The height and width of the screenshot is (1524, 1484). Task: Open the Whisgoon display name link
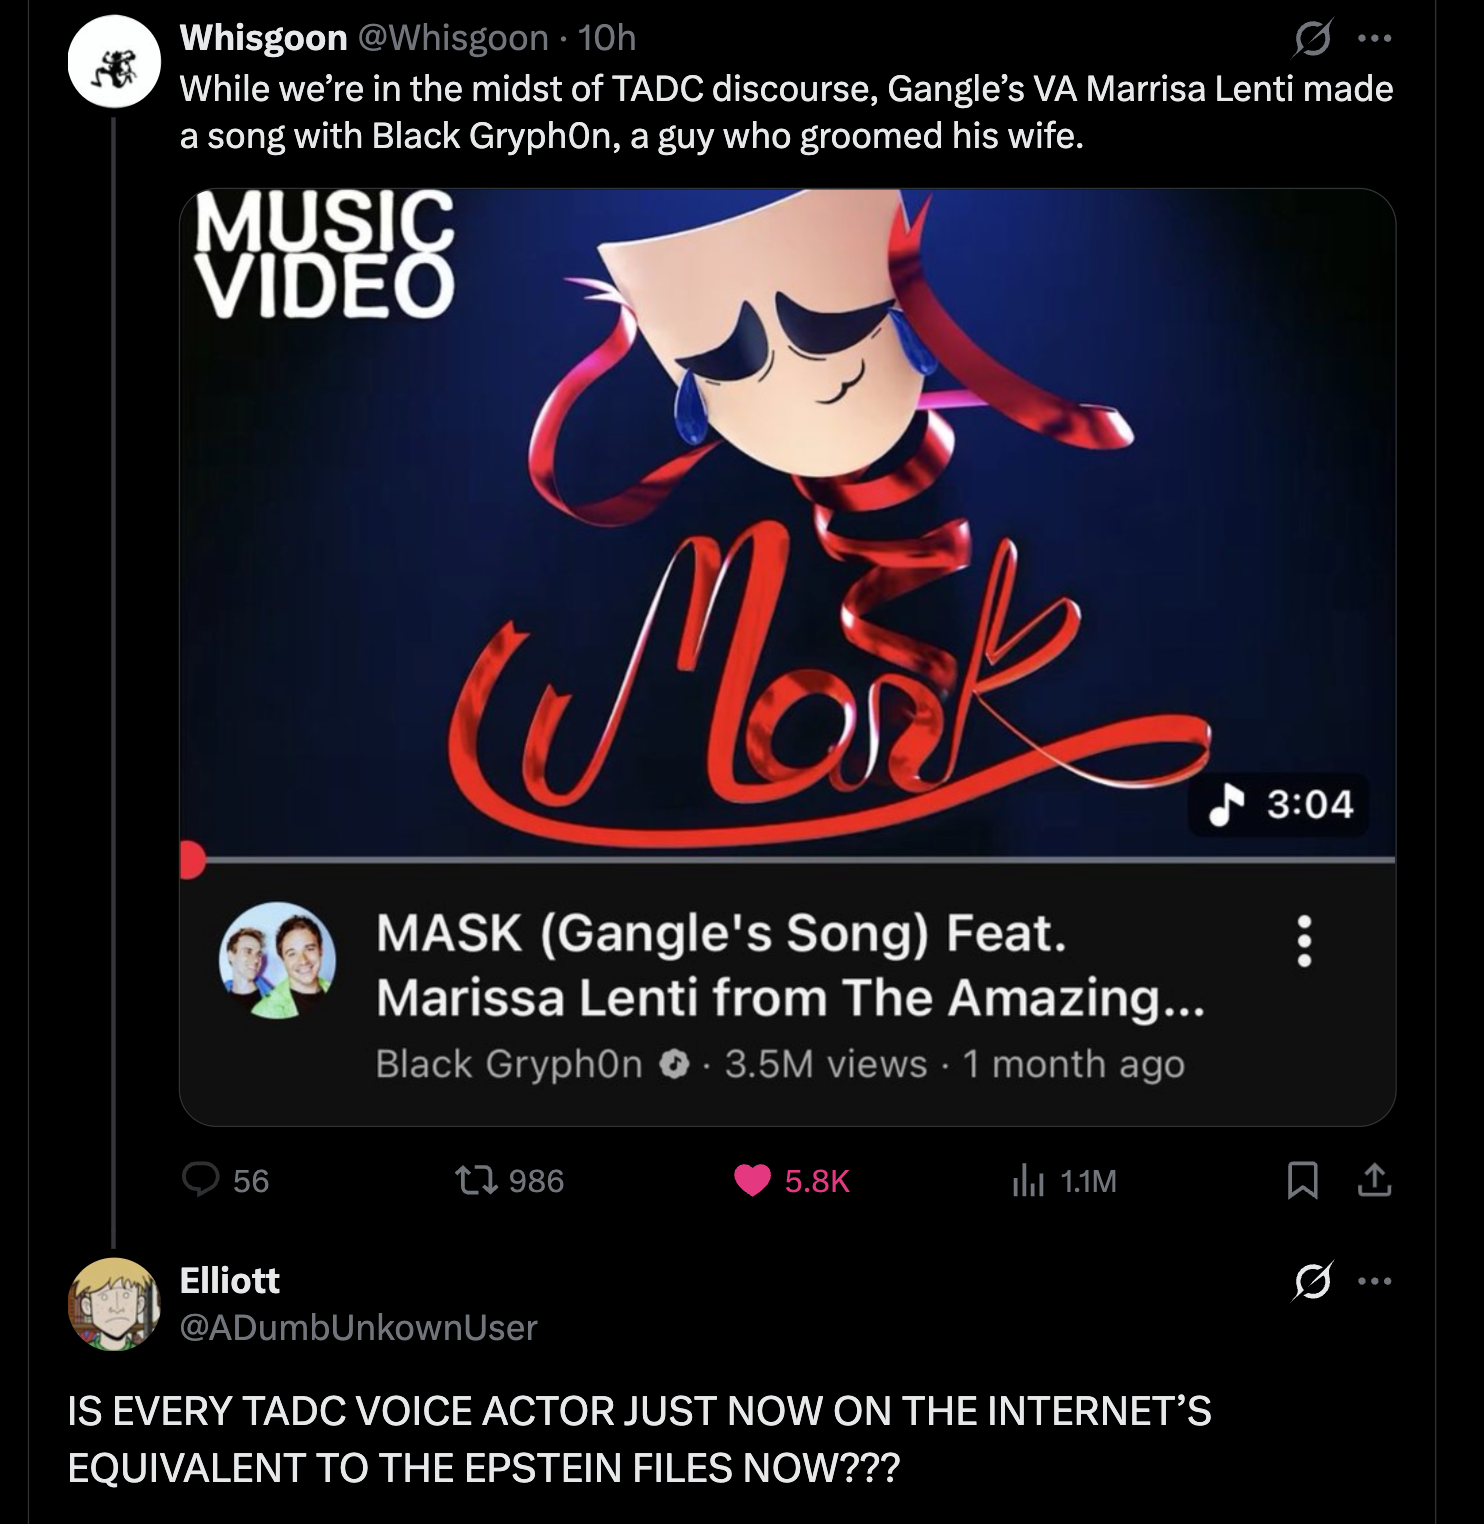pyautogui.click(x=263, y=38)
